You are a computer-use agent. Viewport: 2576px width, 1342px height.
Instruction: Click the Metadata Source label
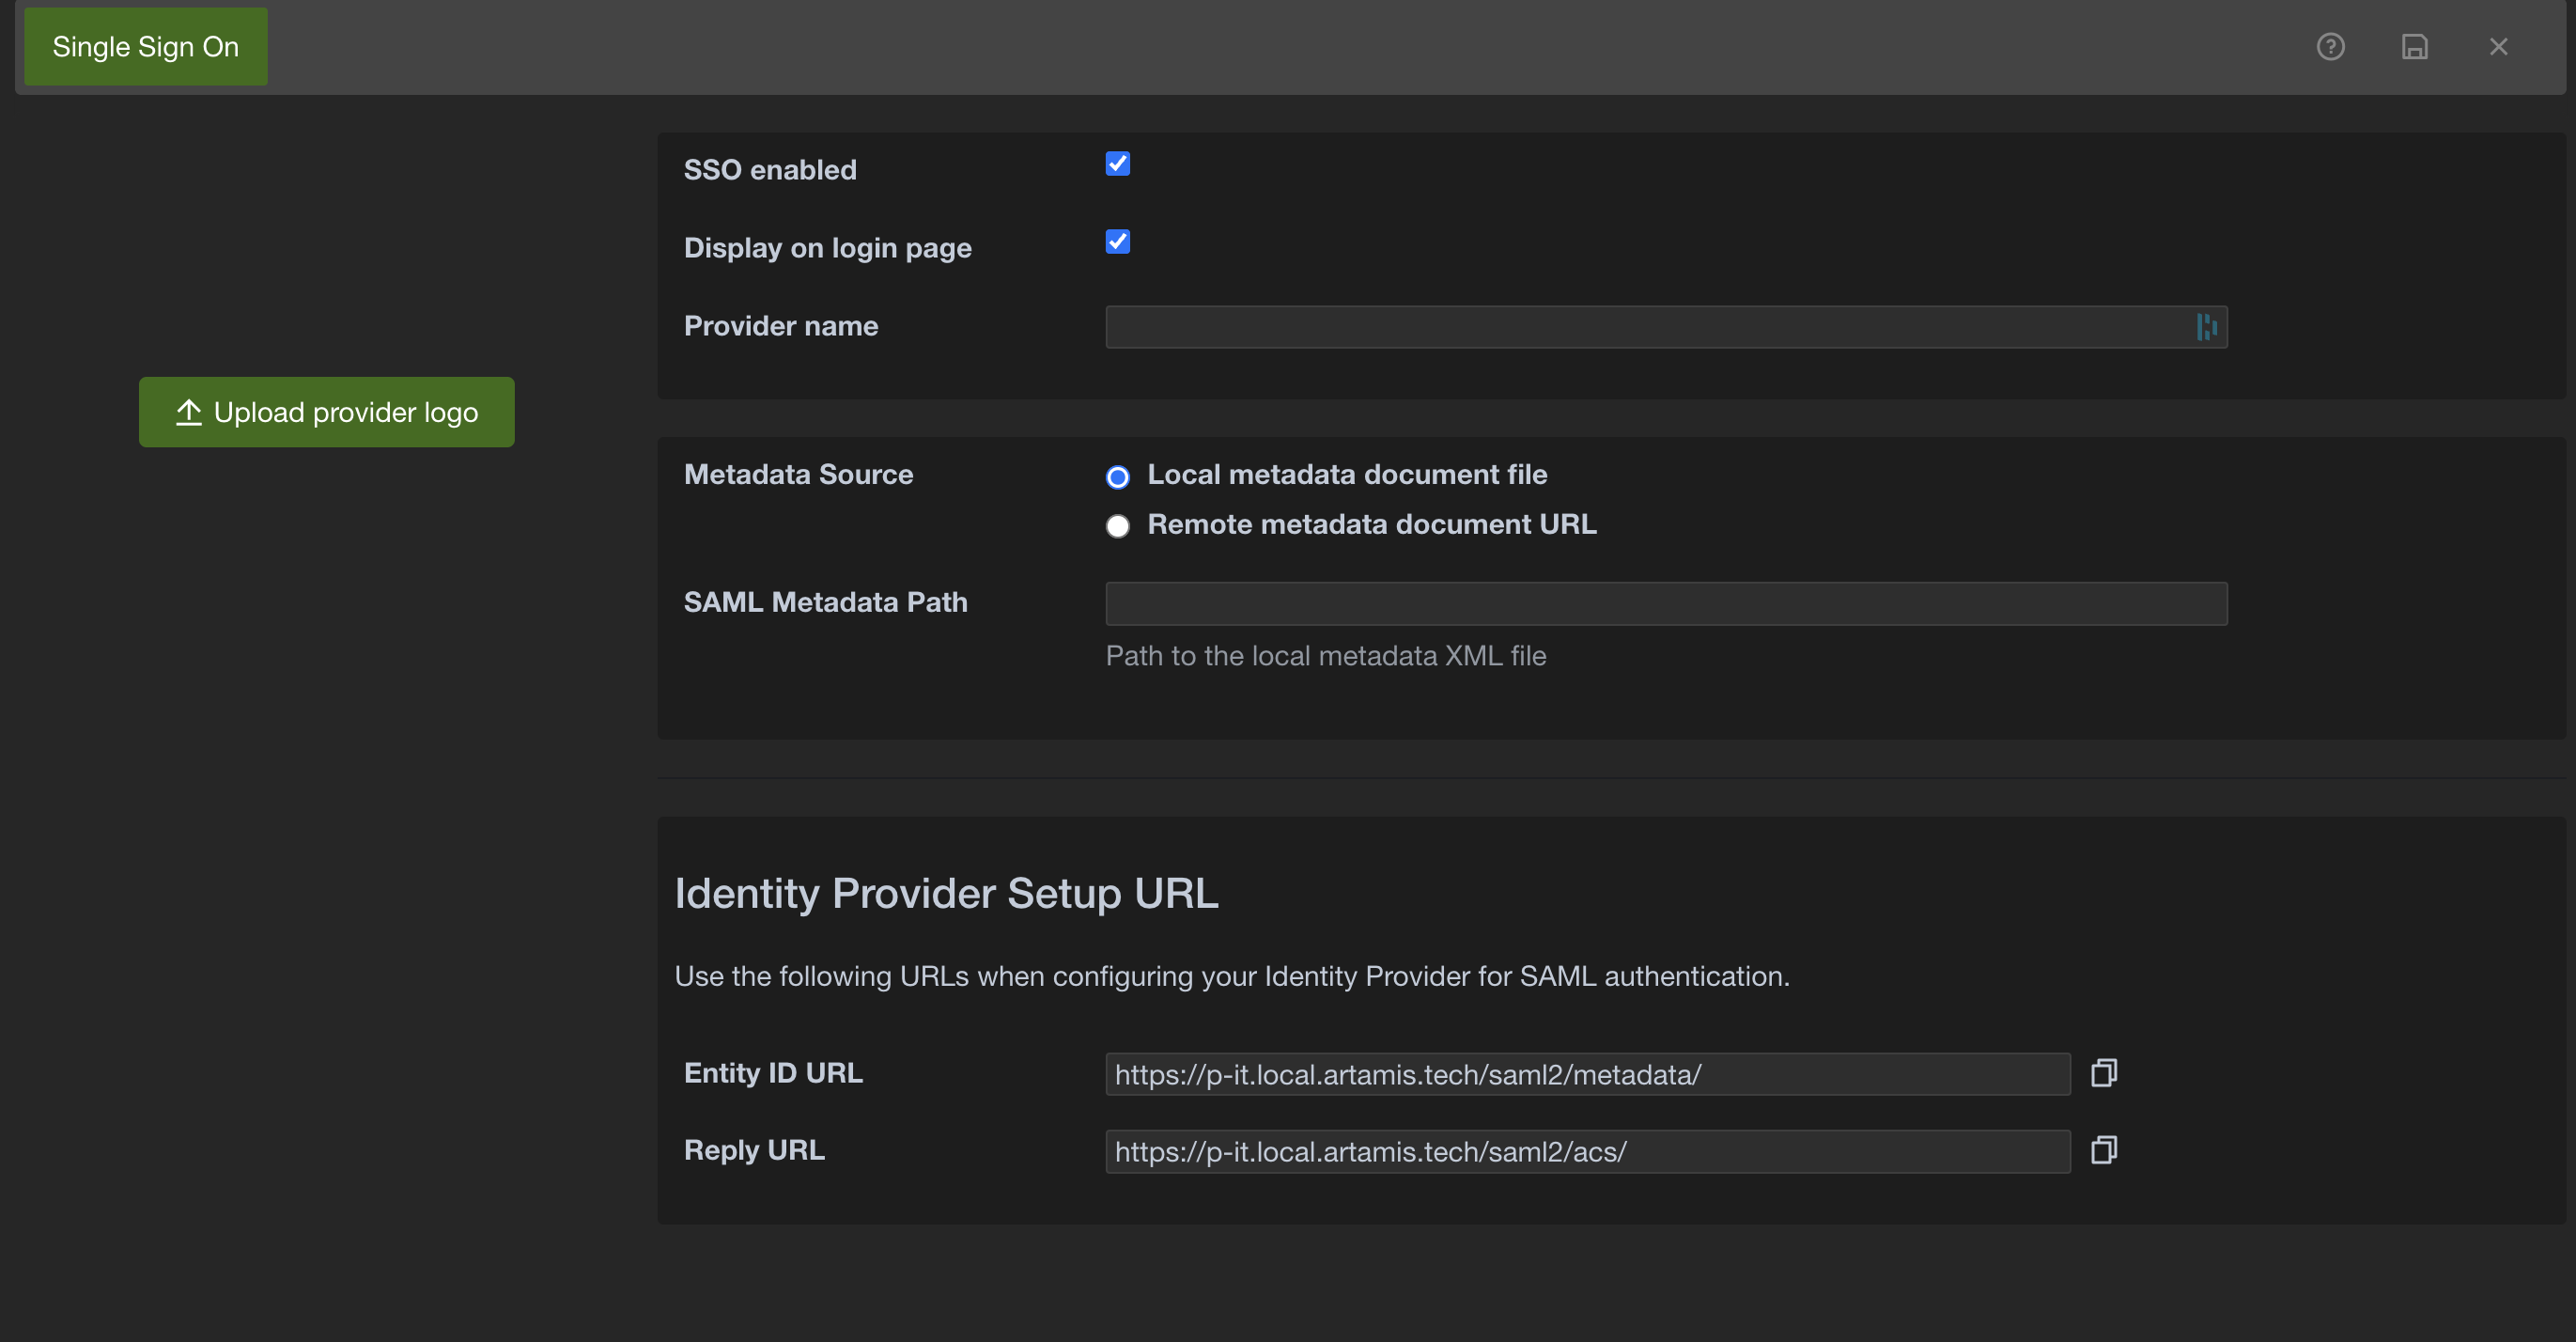click(799, 474)
